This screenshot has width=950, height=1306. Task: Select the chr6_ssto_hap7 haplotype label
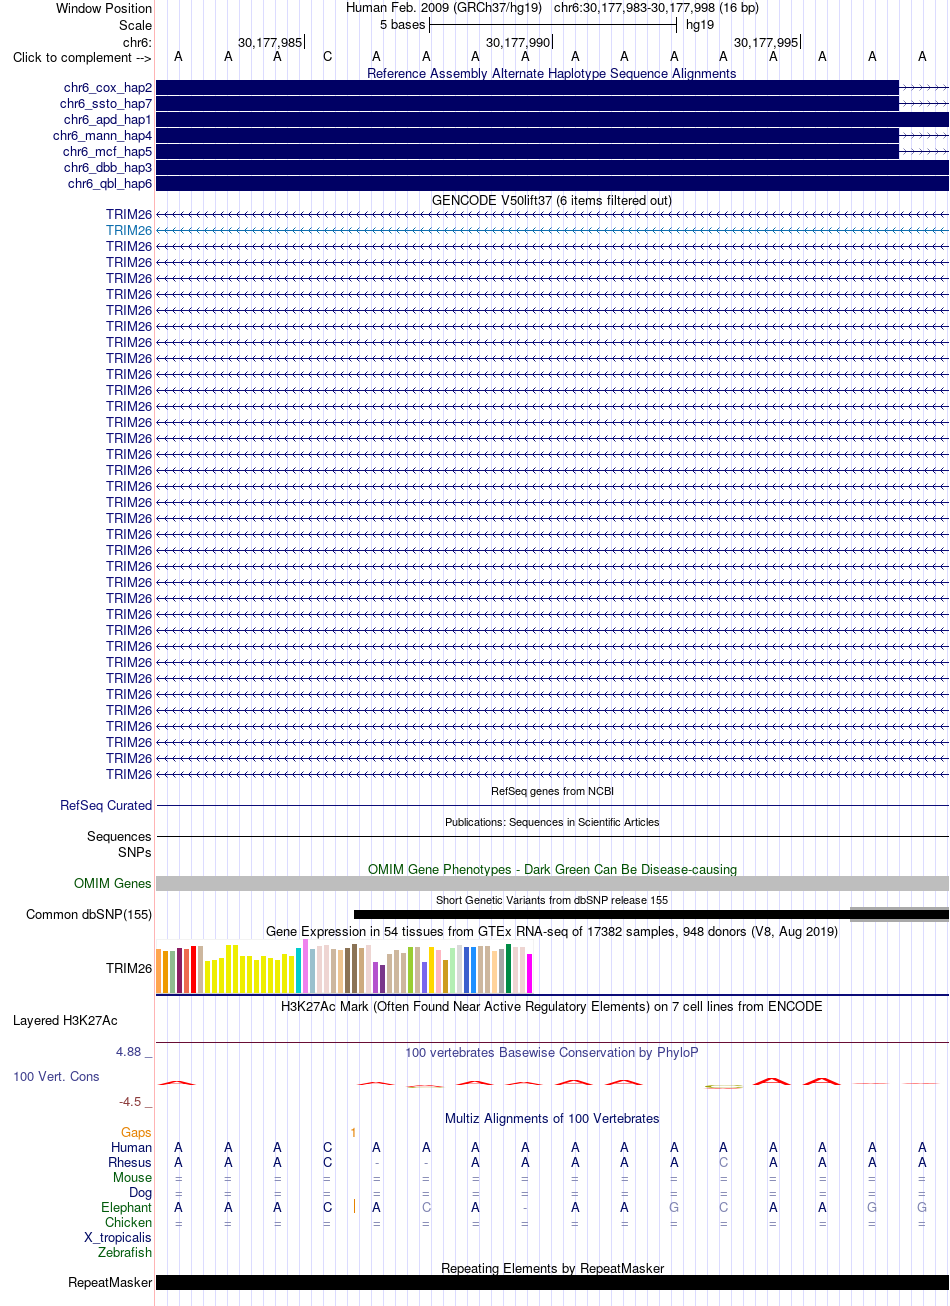[x=106, y=104]
